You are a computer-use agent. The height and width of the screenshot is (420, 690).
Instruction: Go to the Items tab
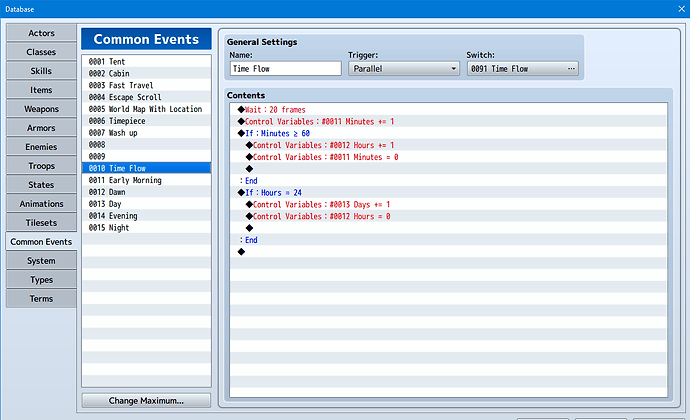(41, 90)
